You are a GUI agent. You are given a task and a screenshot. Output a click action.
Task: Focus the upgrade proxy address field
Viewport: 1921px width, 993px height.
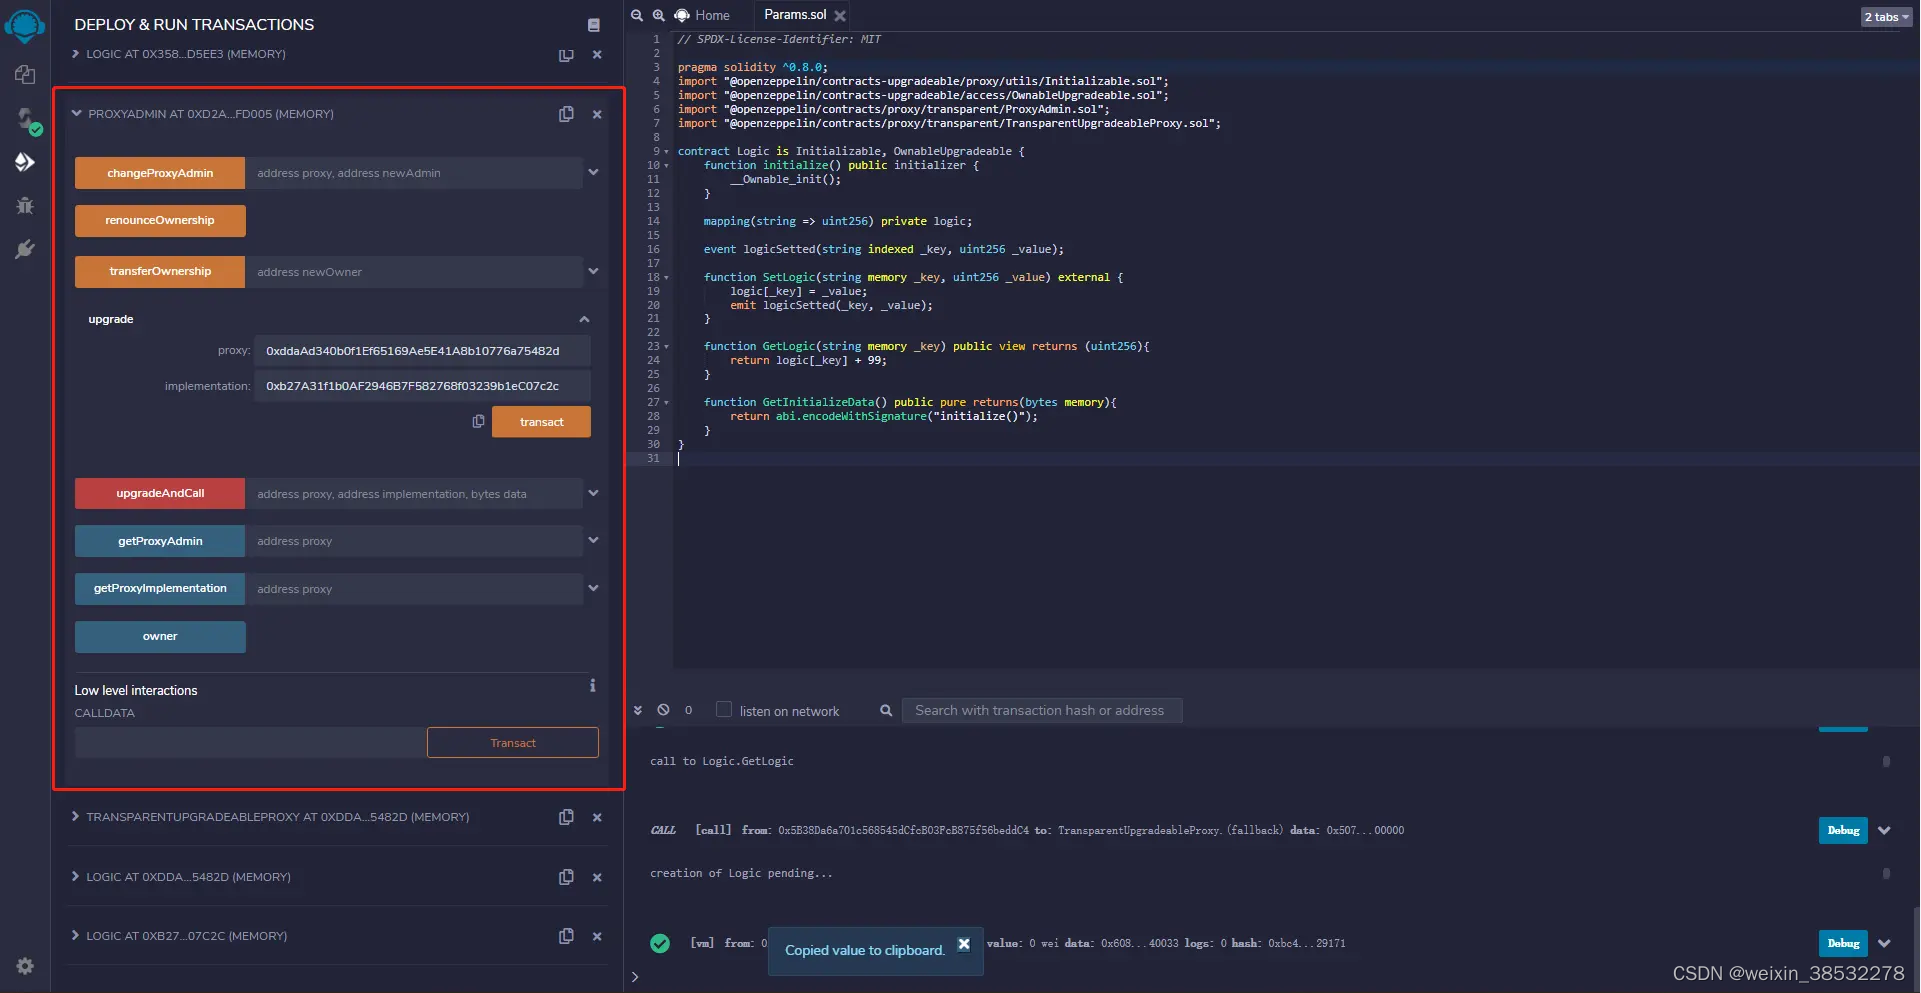tap(422, 351)
